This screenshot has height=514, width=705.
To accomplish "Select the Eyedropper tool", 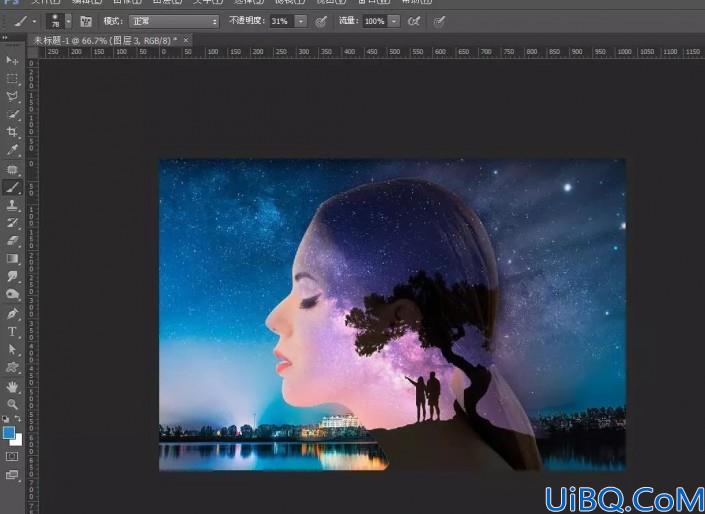I will pyautogui.click(x=12, y=150).
